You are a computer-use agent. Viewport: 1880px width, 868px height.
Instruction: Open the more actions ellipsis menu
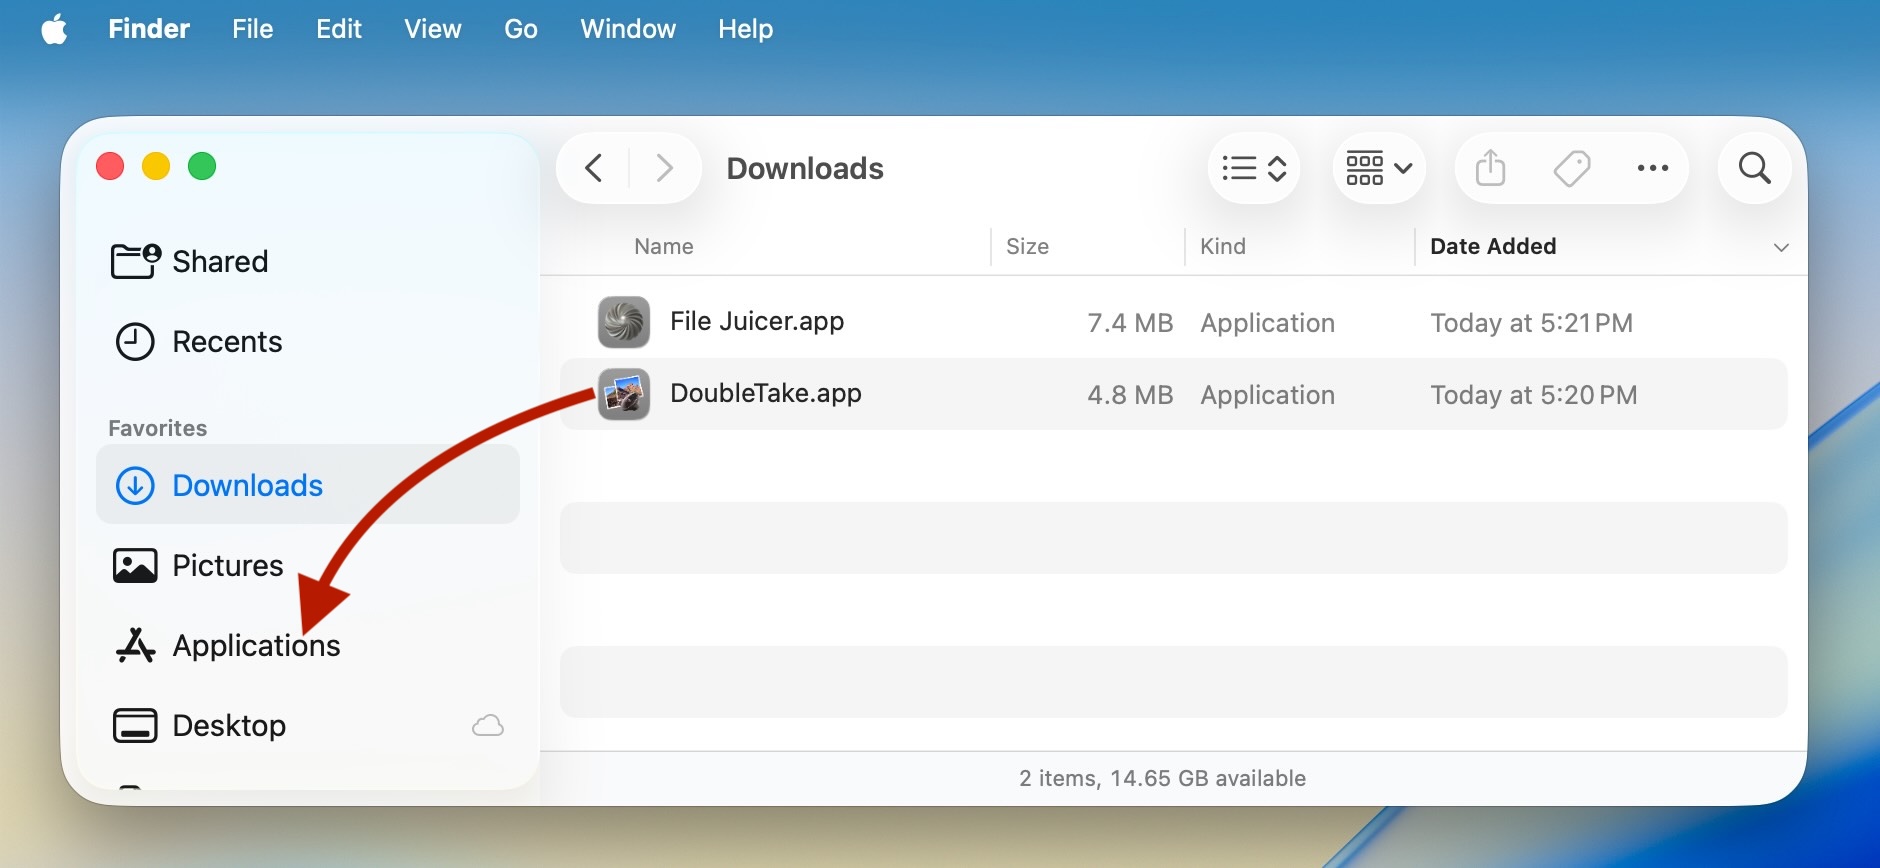click(x=1653, y=168)
